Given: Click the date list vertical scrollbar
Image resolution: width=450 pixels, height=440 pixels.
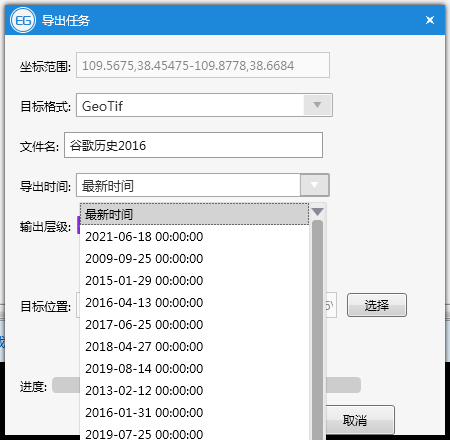Looking at the screenshot, I should [x=318, y=330].
